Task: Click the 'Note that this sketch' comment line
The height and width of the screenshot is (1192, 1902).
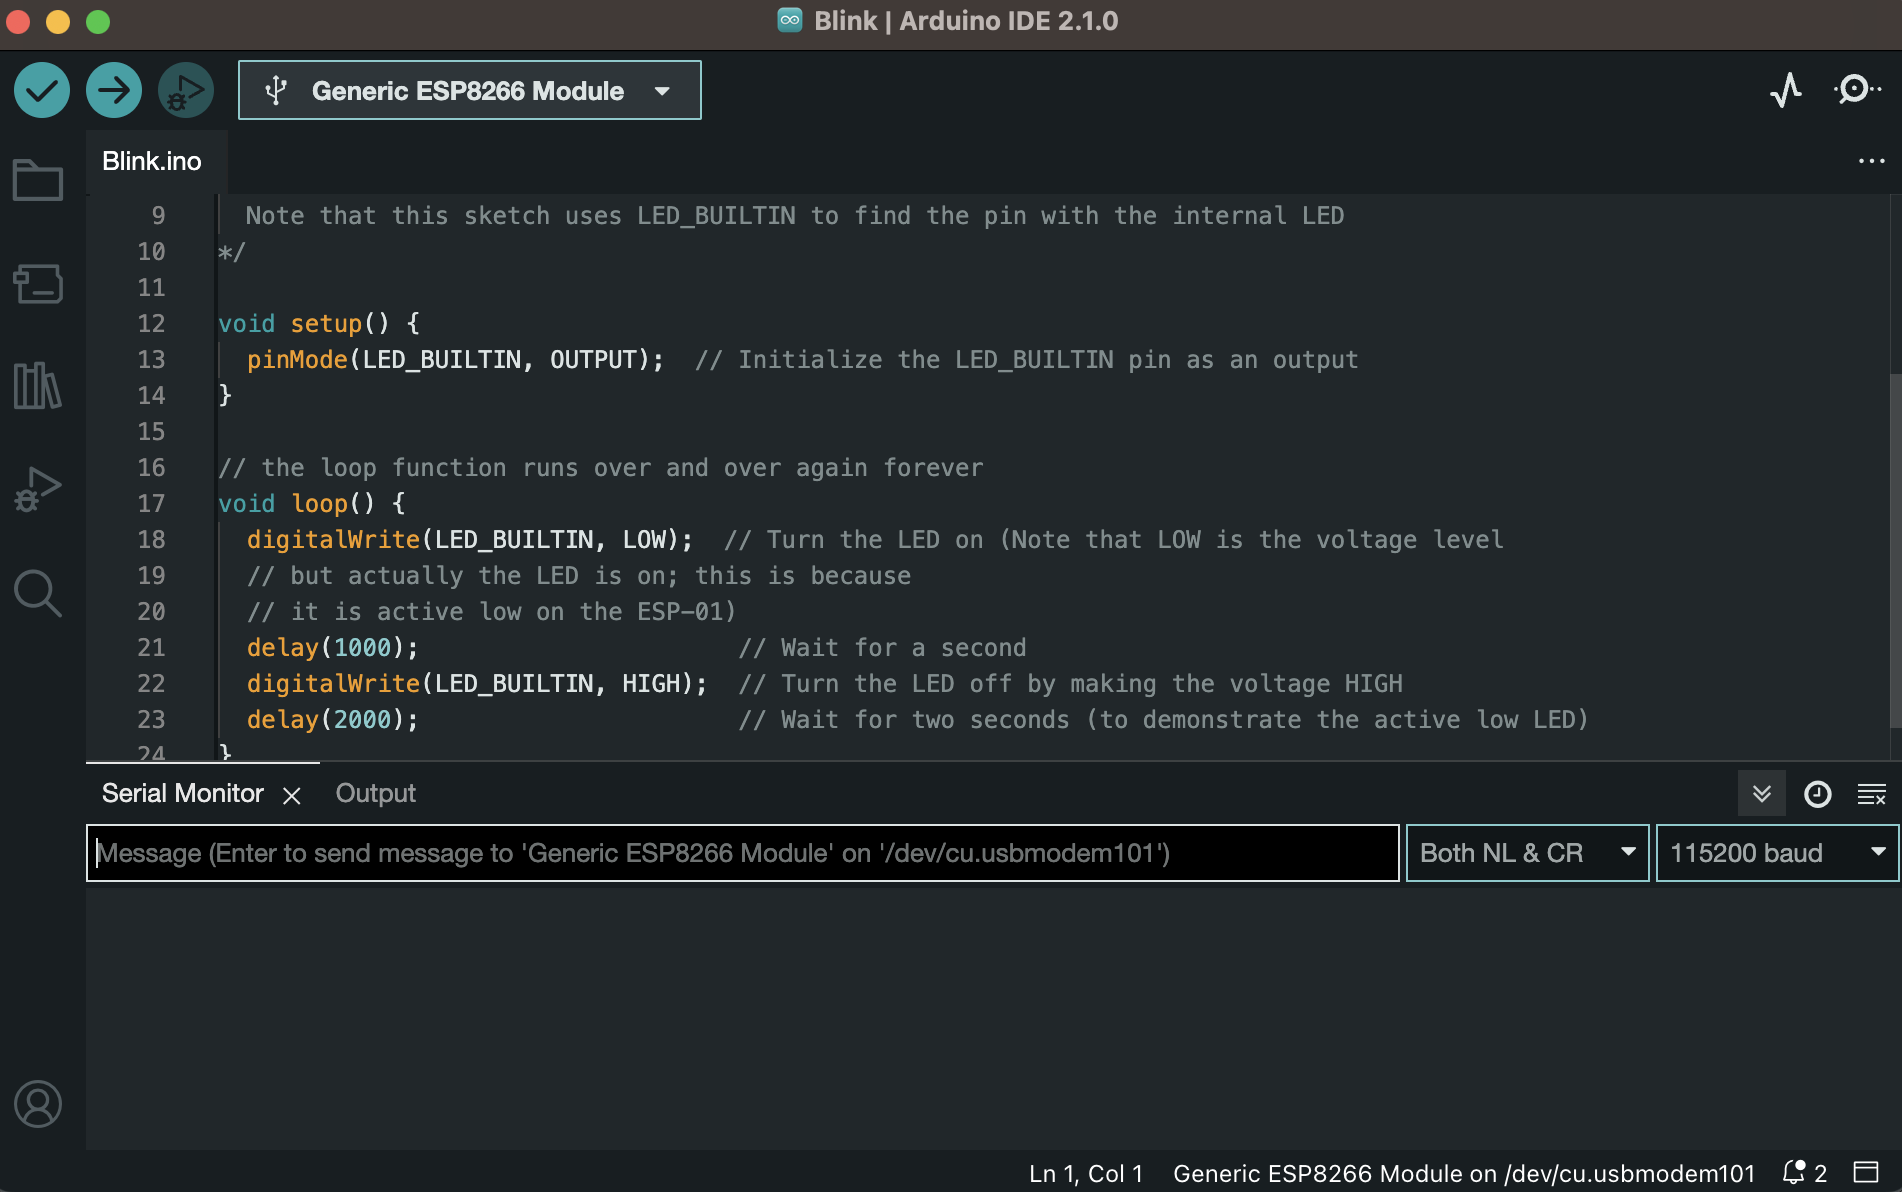Action: coord(795,216)
